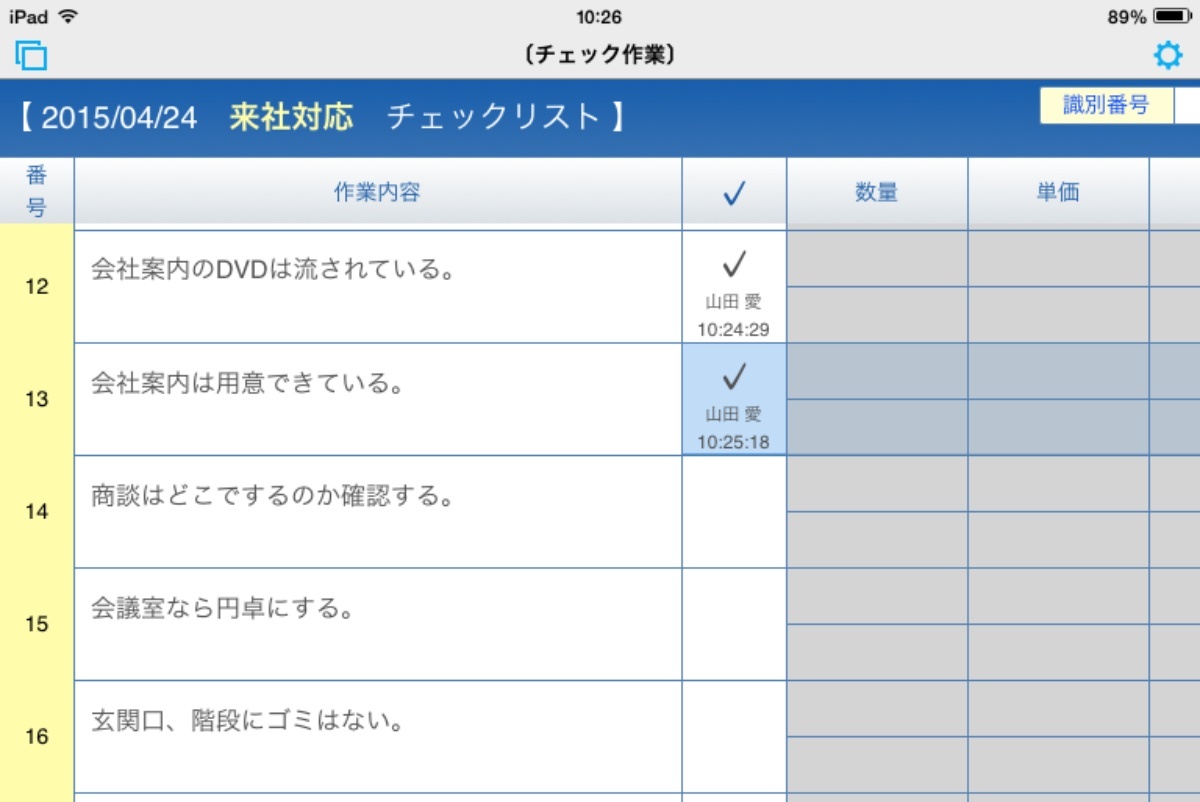Select the 作業内容 column header
Screen dimensions: 1200x802
click(x=378, y=194)
